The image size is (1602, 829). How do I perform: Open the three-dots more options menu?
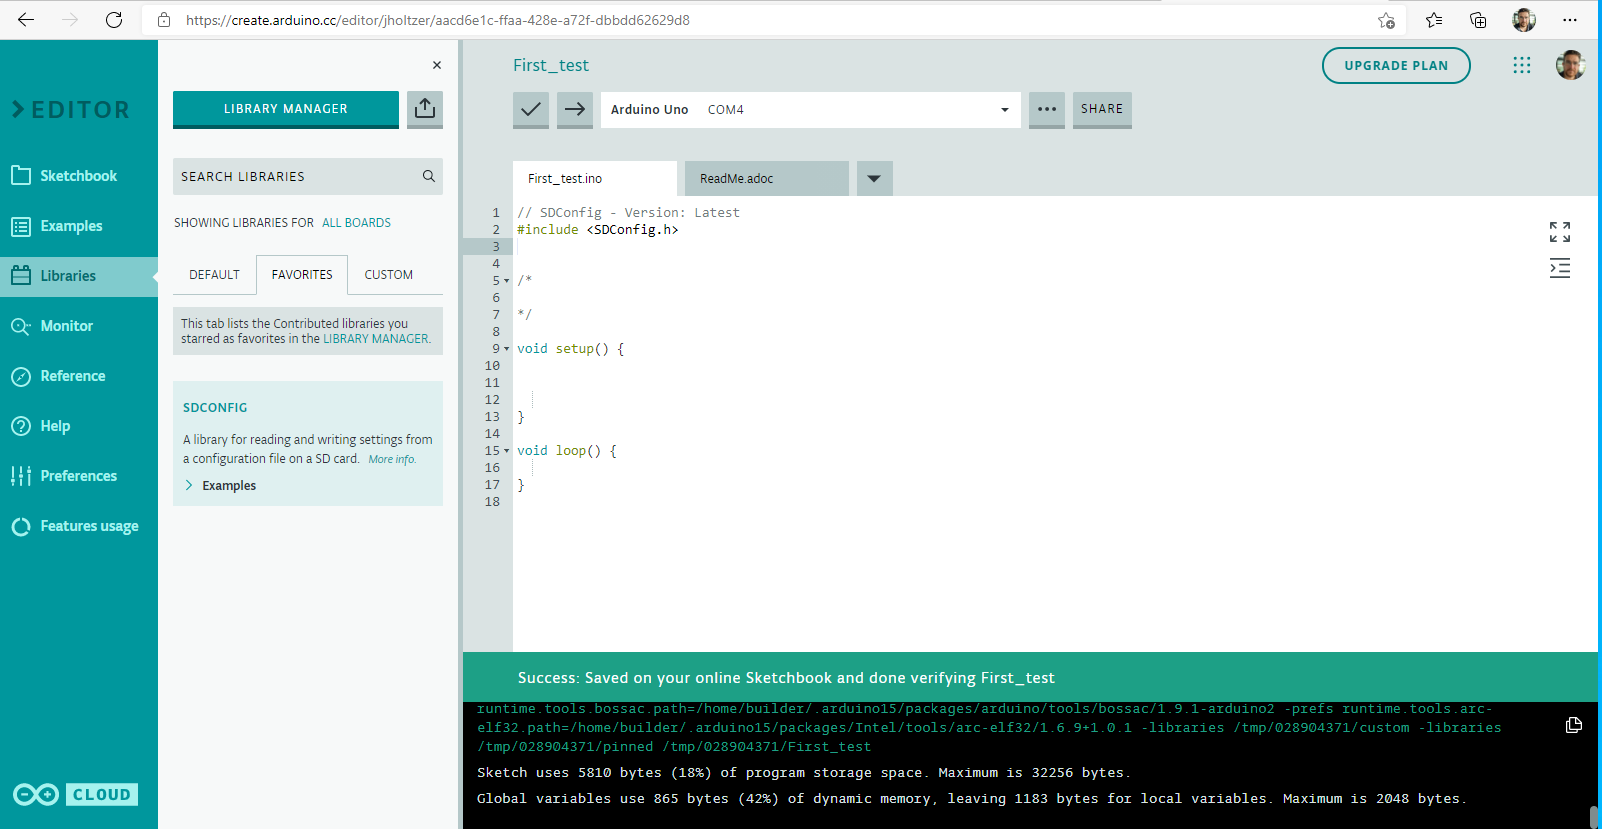(x=1047, y=109)
